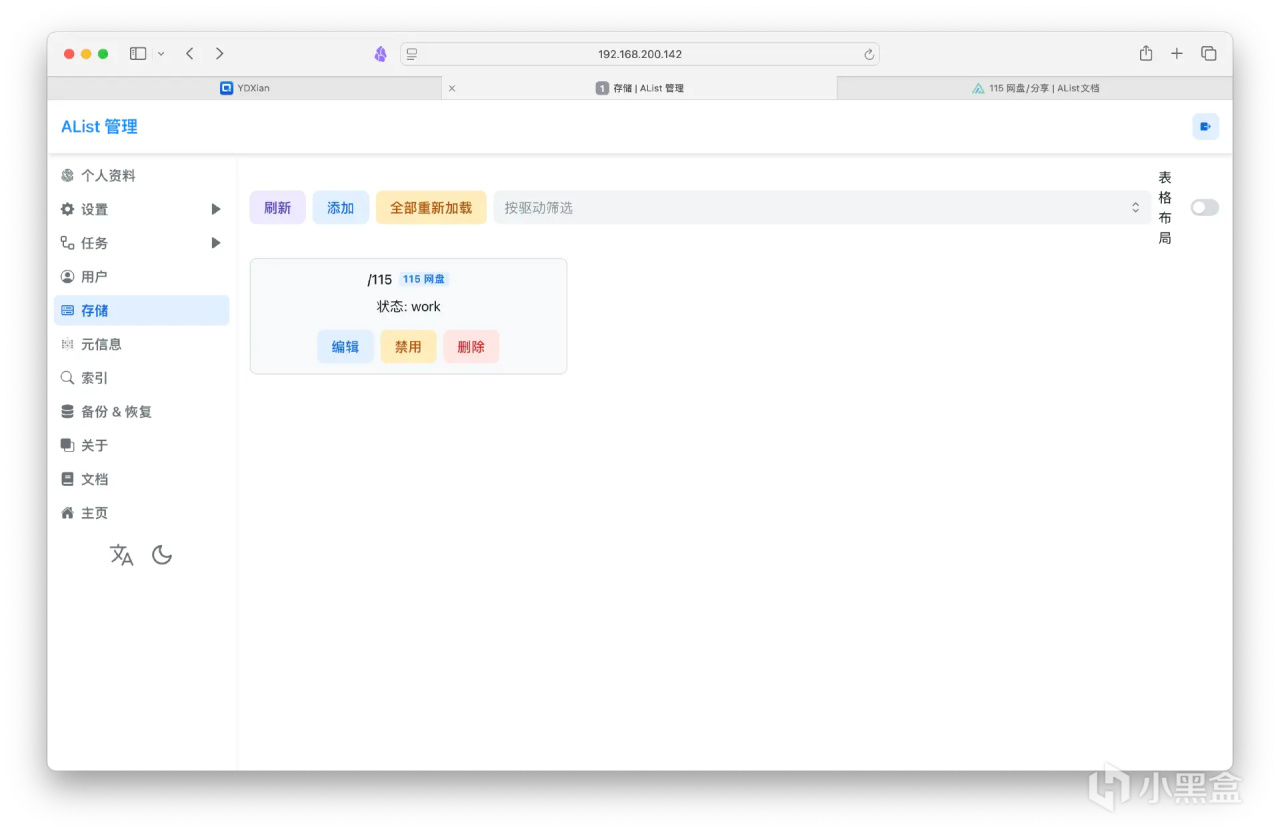1280x833 pixels.
Task: Switch to dark mode with moon icon
Action: click(162, 555)
